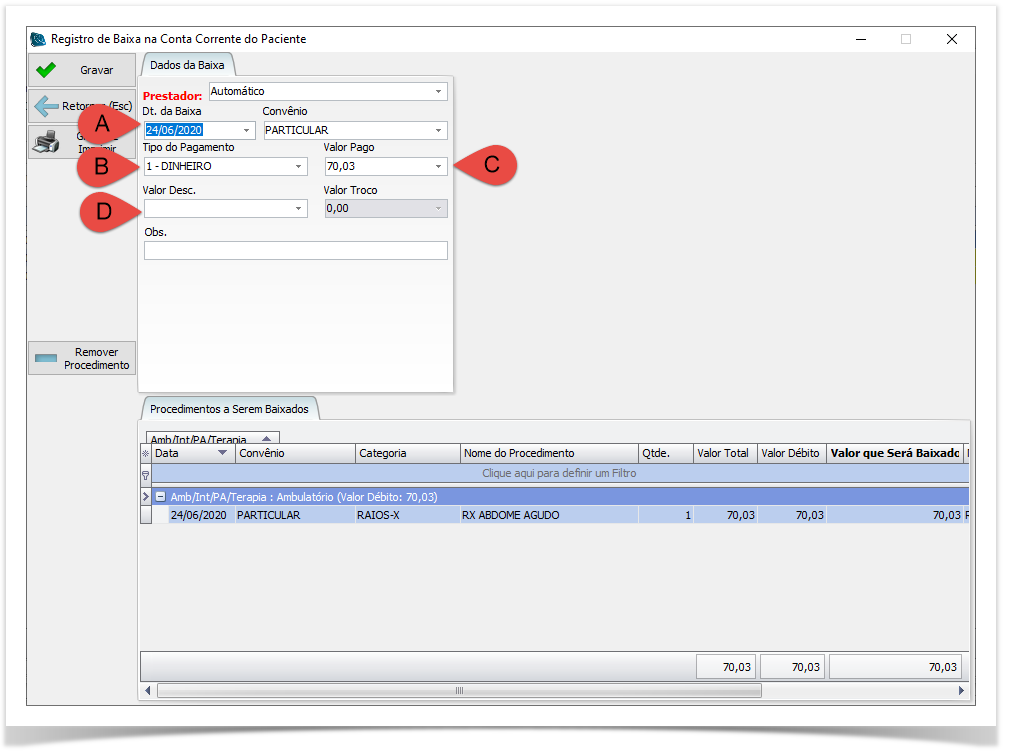Open the Dt. da Baixa date picker
The width and height of the screenshot is (1010, 755).
coord(246,130)
